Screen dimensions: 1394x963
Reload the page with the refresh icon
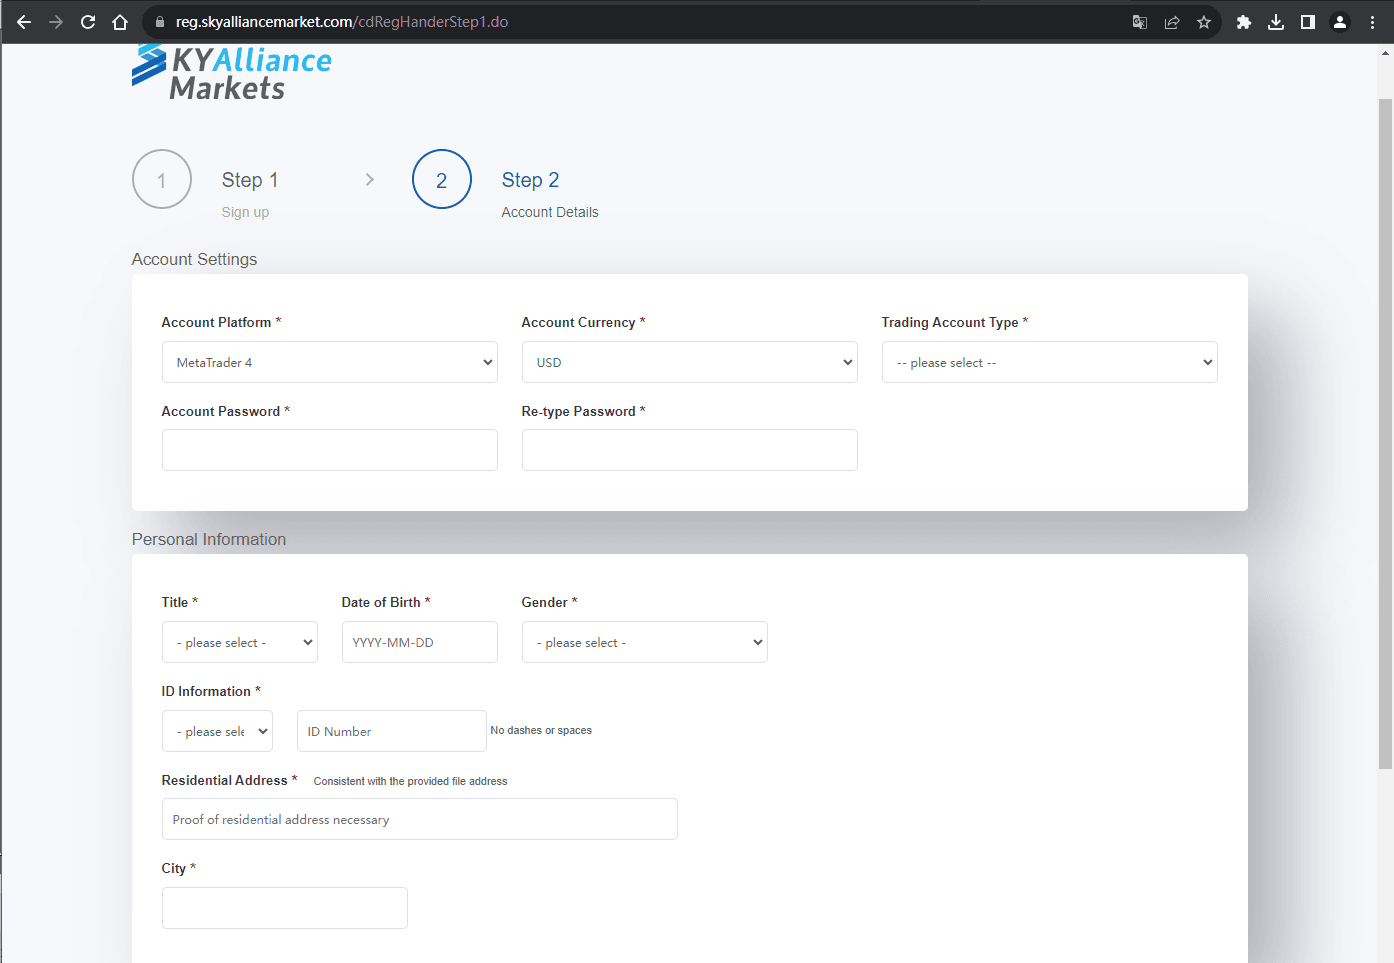[88, 22]
